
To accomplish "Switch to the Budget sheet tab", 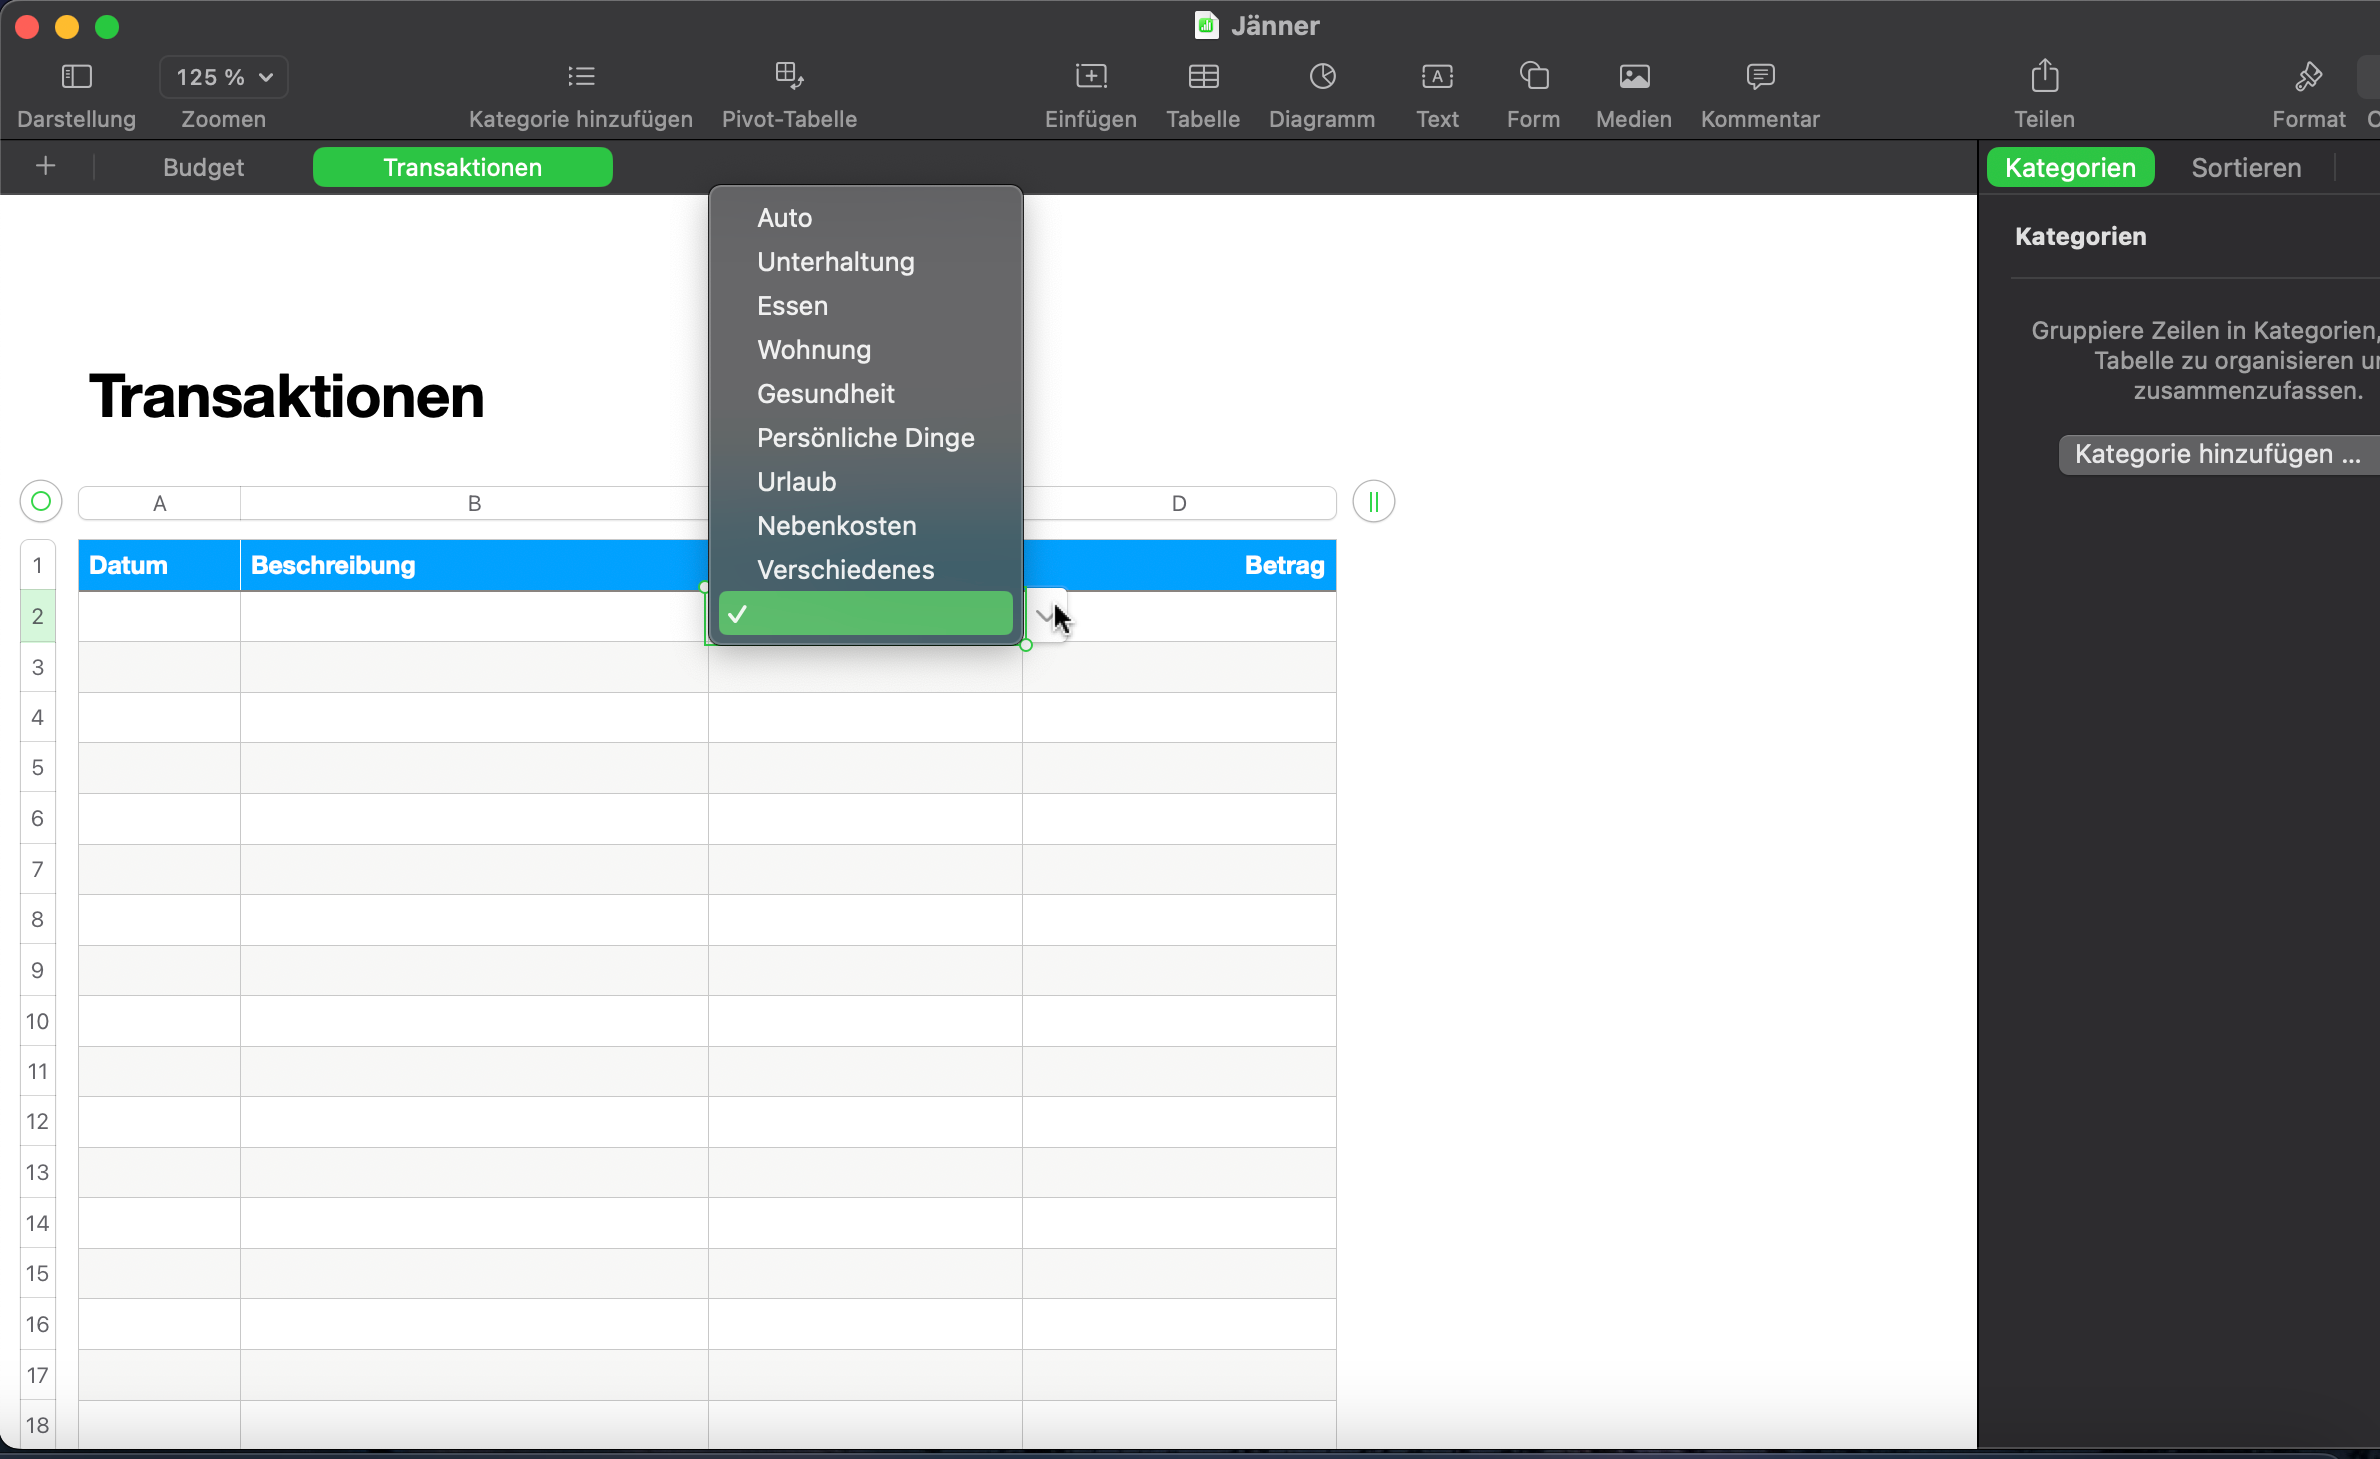I will 203,167.
